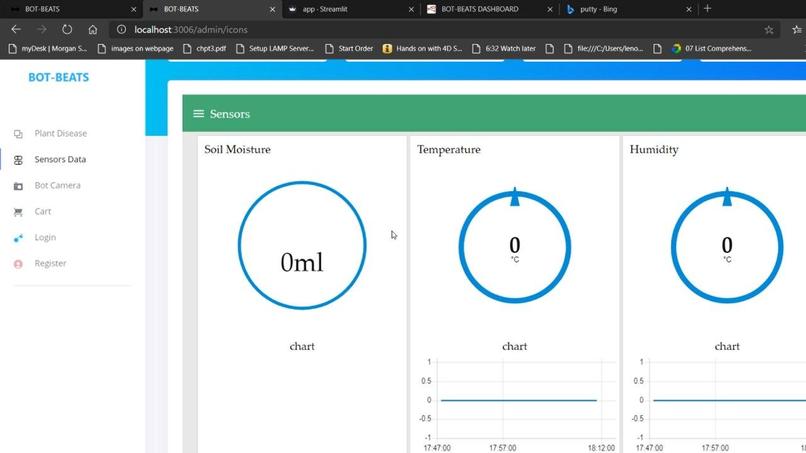
Task: Open the Setup LAMP Server bookmark
Action: pos(275,48)
